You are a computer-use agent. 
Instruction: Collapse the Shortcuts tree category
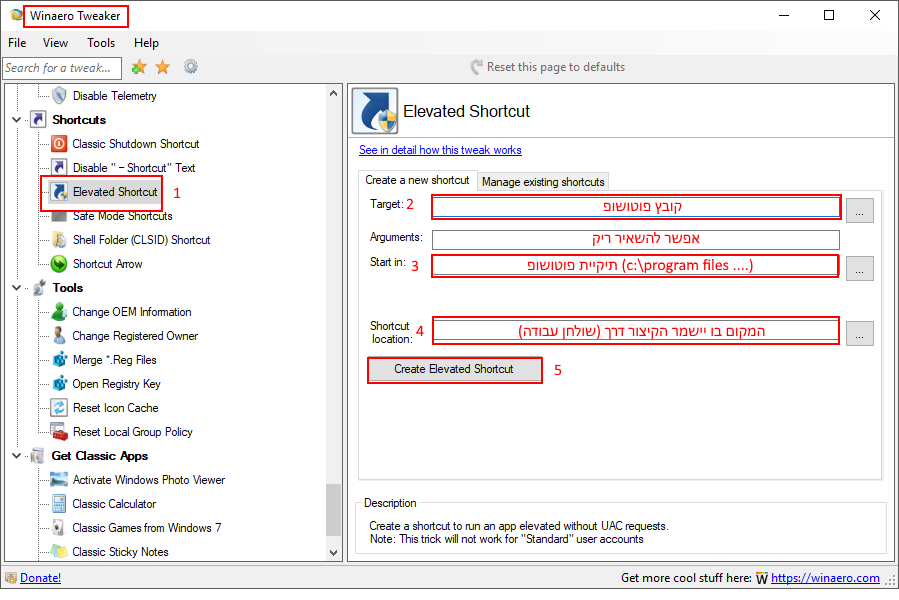click(x=17, y=120)
